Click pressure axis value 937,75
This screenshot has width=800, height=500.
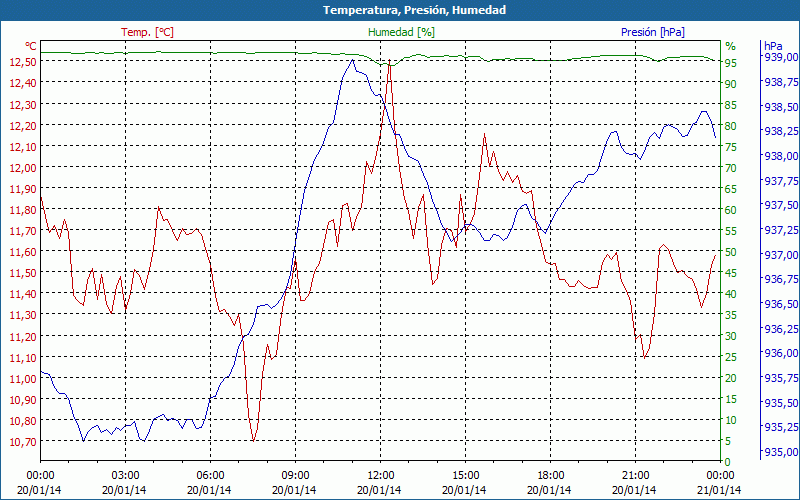(780, 181)
